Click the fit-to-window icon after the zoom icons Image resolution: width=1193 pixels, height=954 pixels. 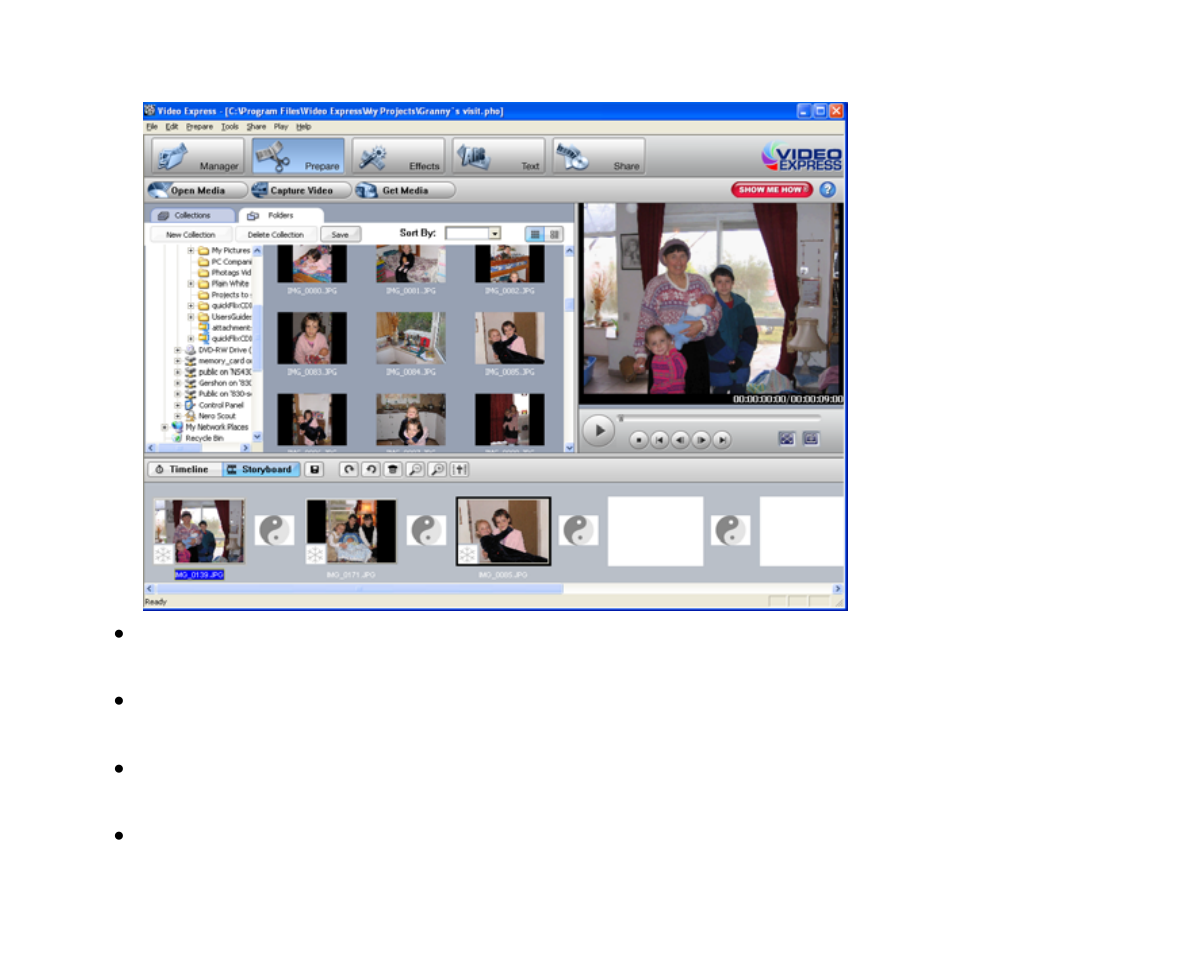click(460, 469)
